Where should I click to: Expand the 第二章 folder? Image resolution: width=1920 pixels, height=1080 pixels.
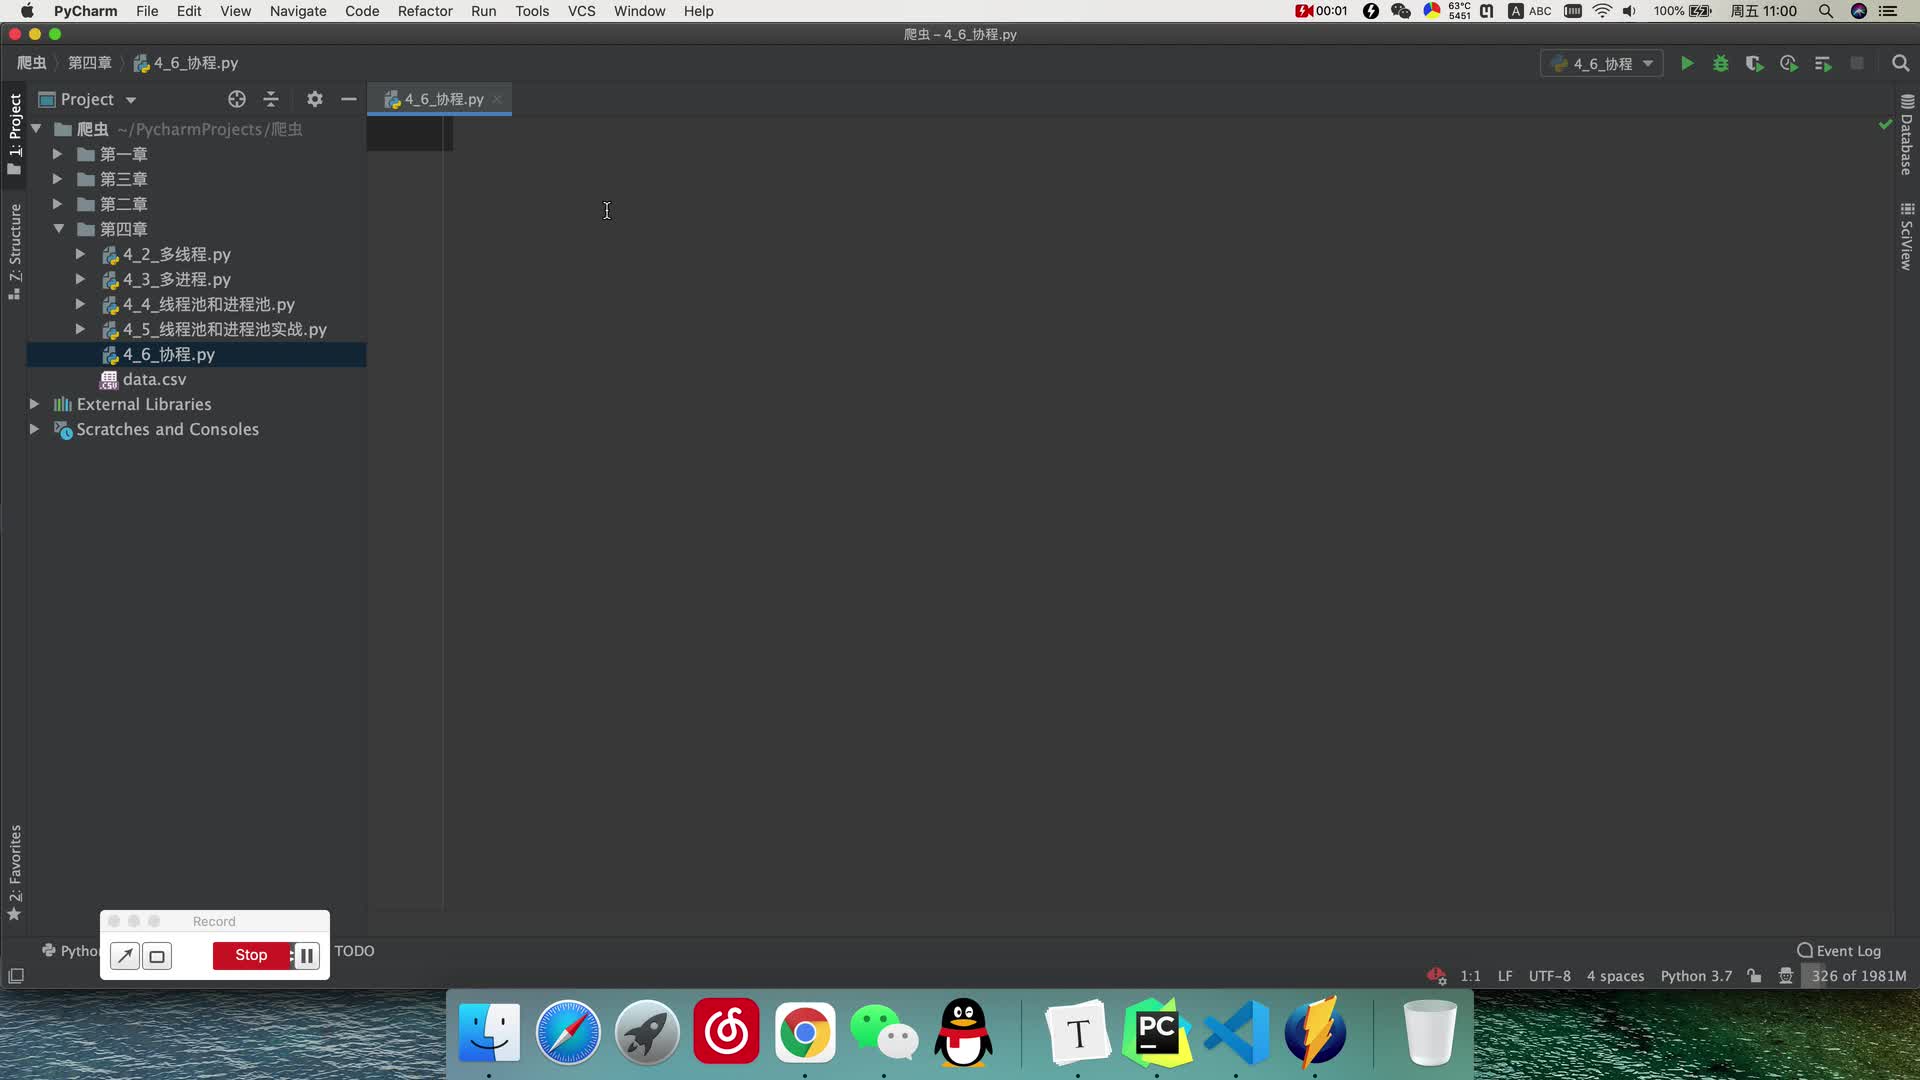point(57,204)
